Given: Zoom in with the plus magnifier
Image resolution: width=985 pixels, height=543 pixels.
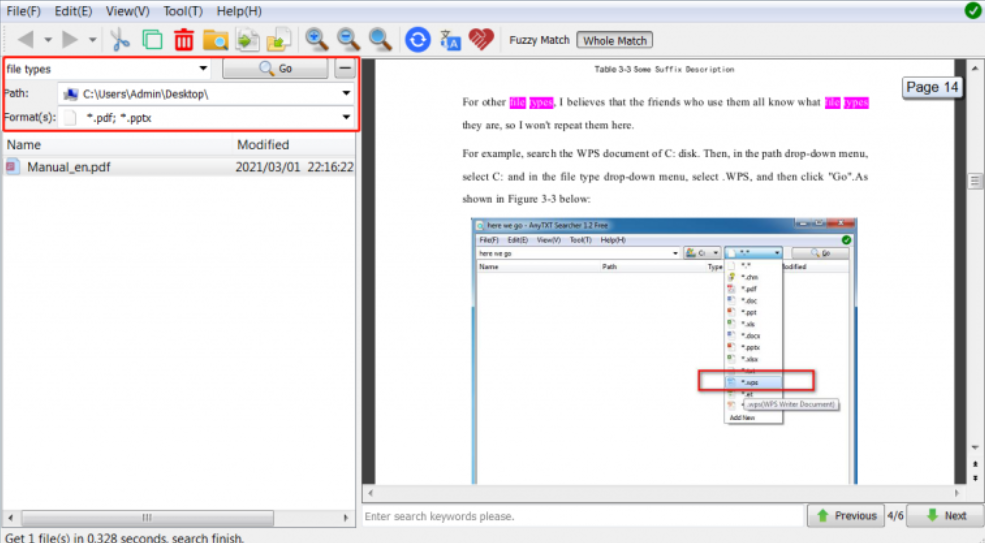Looking at the screenshot, I should [x=317, y=40].
